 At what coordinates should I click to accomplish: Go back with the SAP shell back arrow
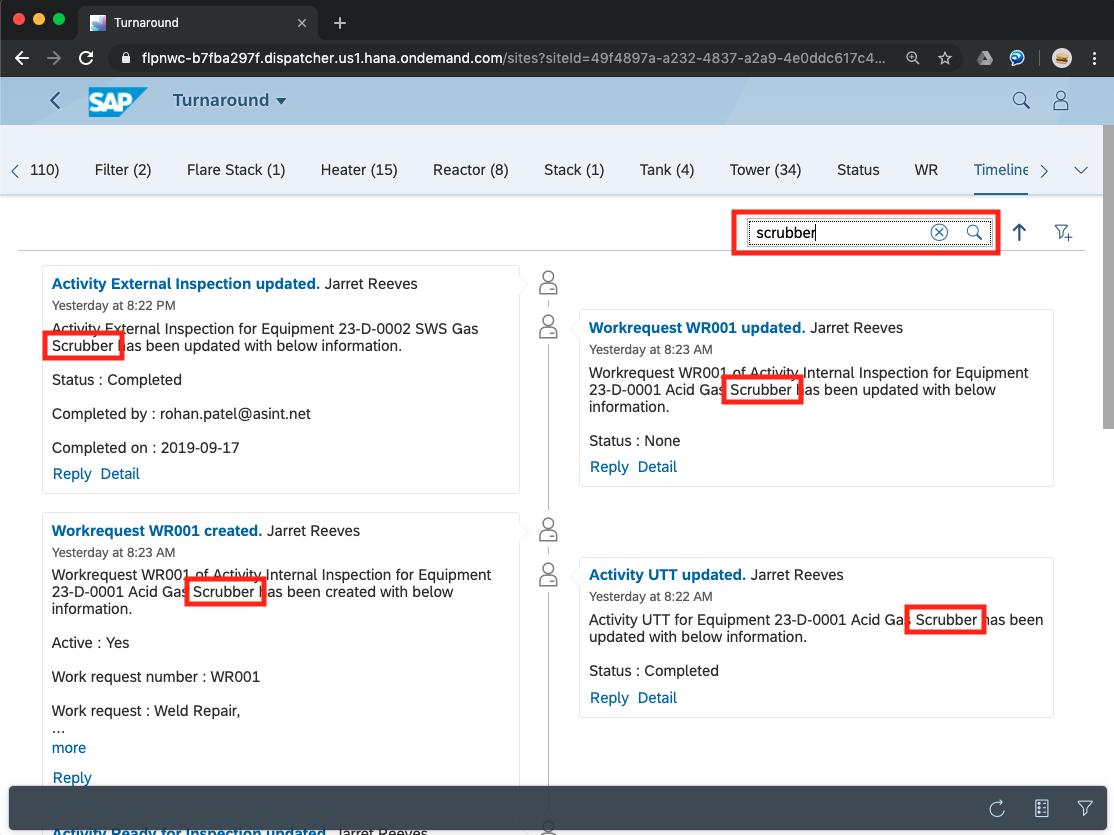tap(55, 100)
